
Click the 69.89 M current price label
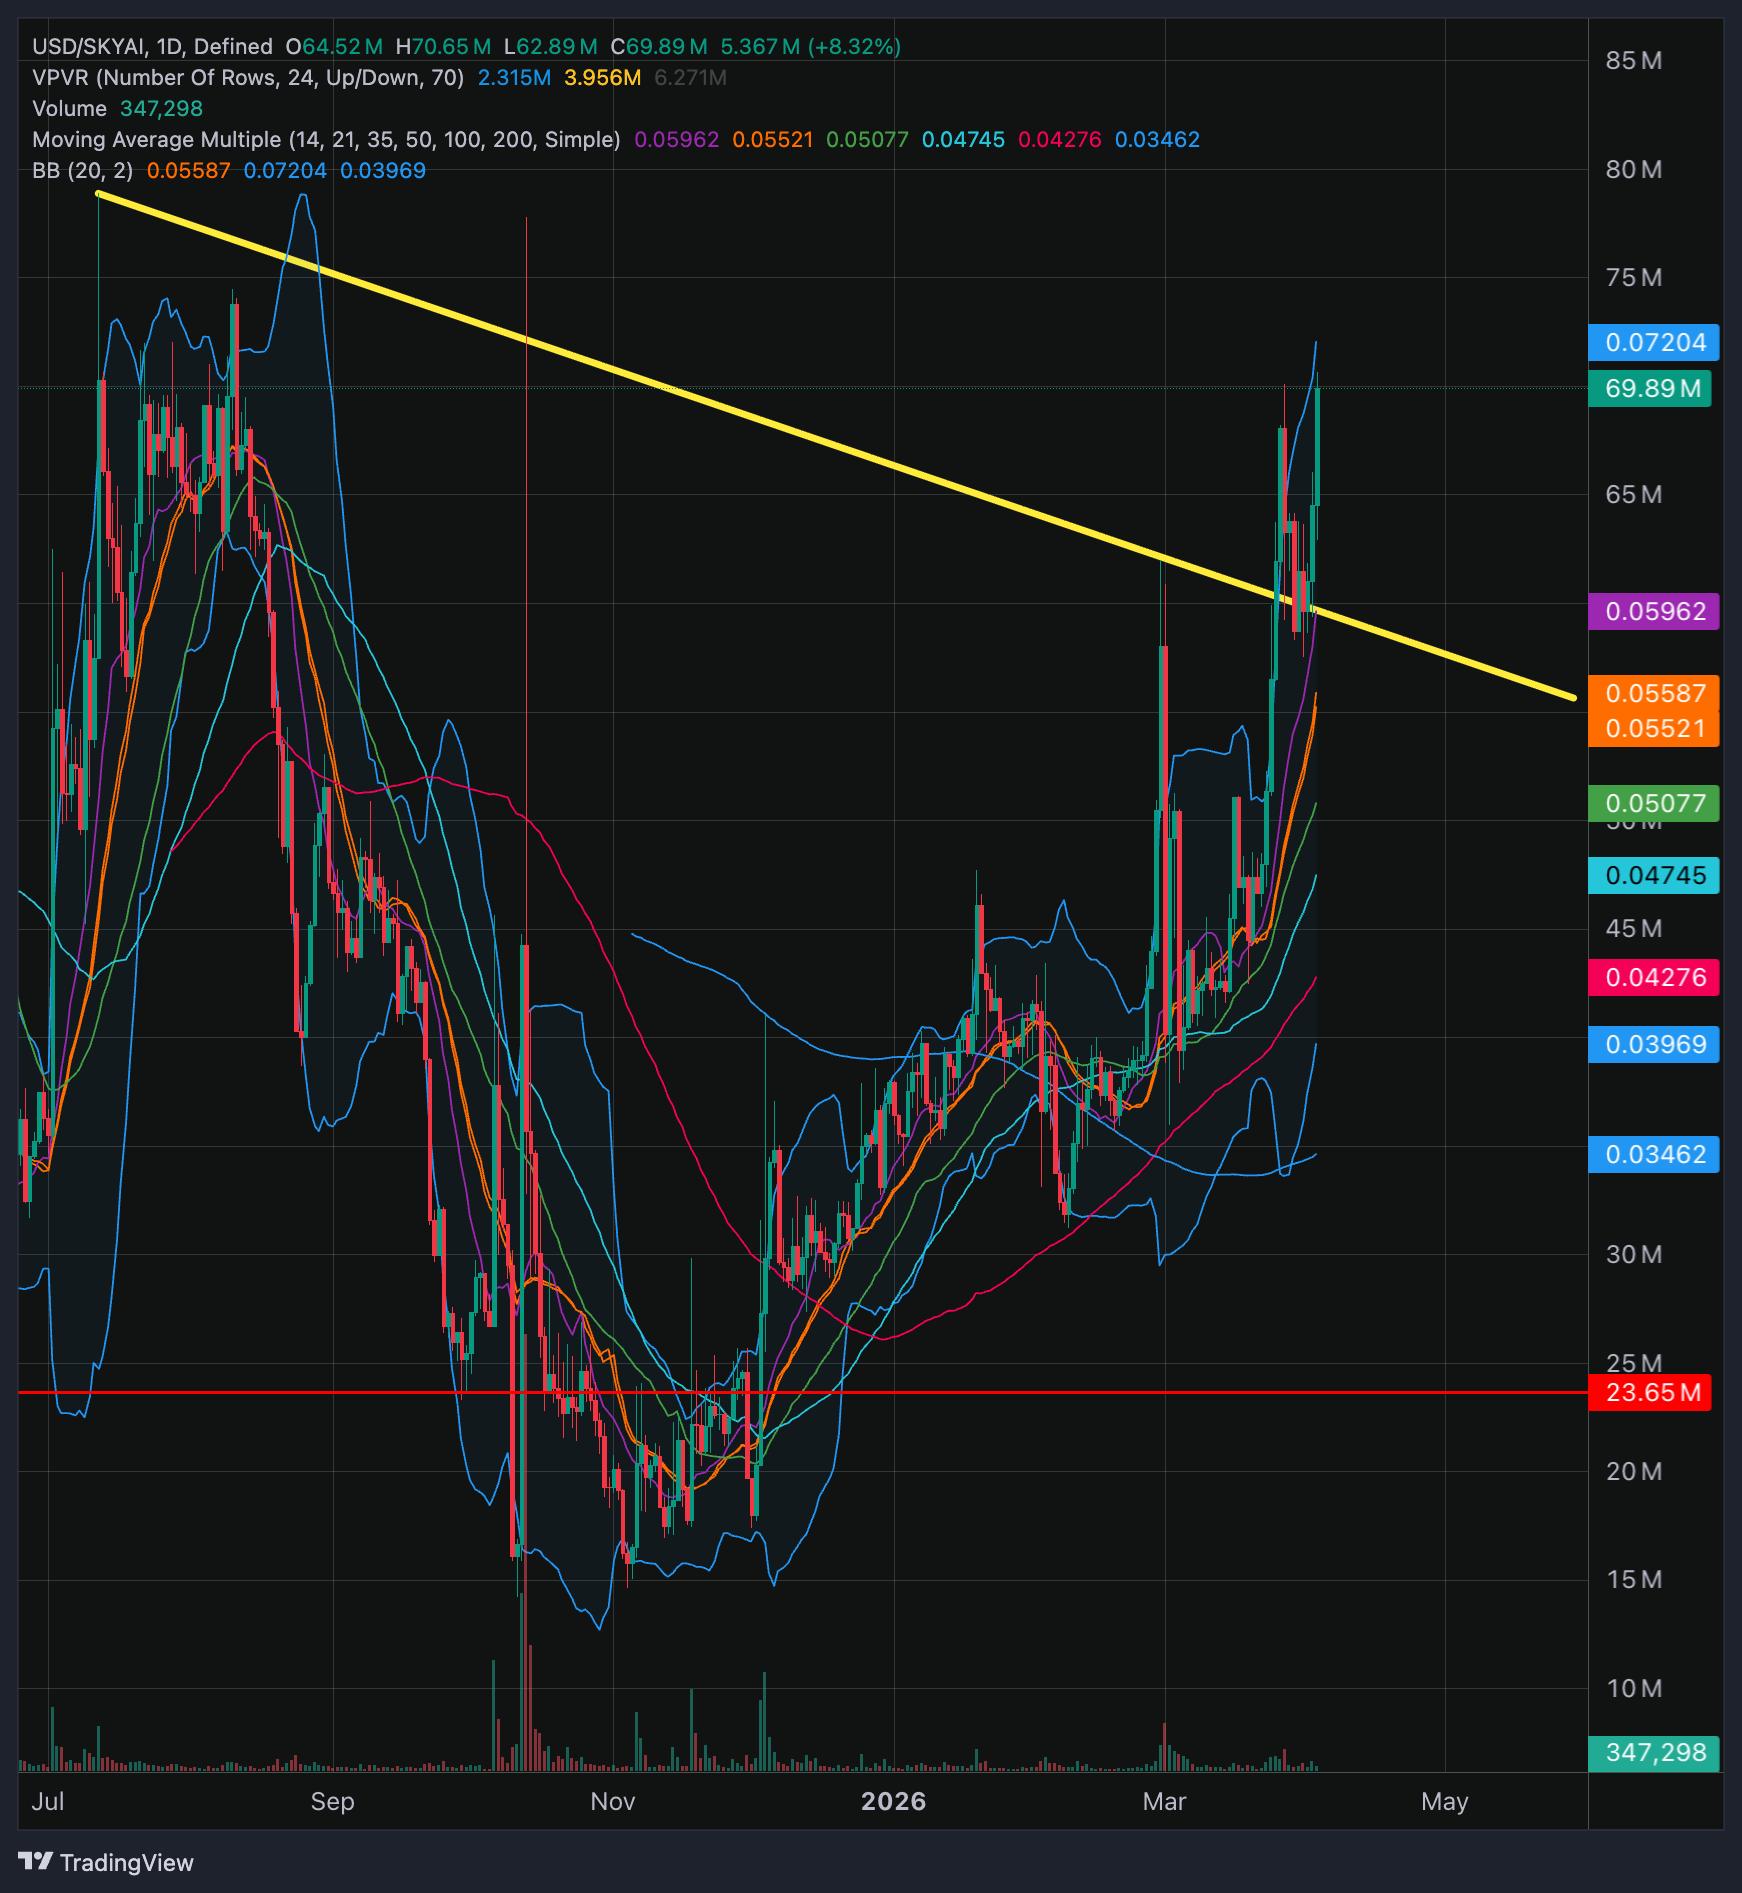point(1651,388)
